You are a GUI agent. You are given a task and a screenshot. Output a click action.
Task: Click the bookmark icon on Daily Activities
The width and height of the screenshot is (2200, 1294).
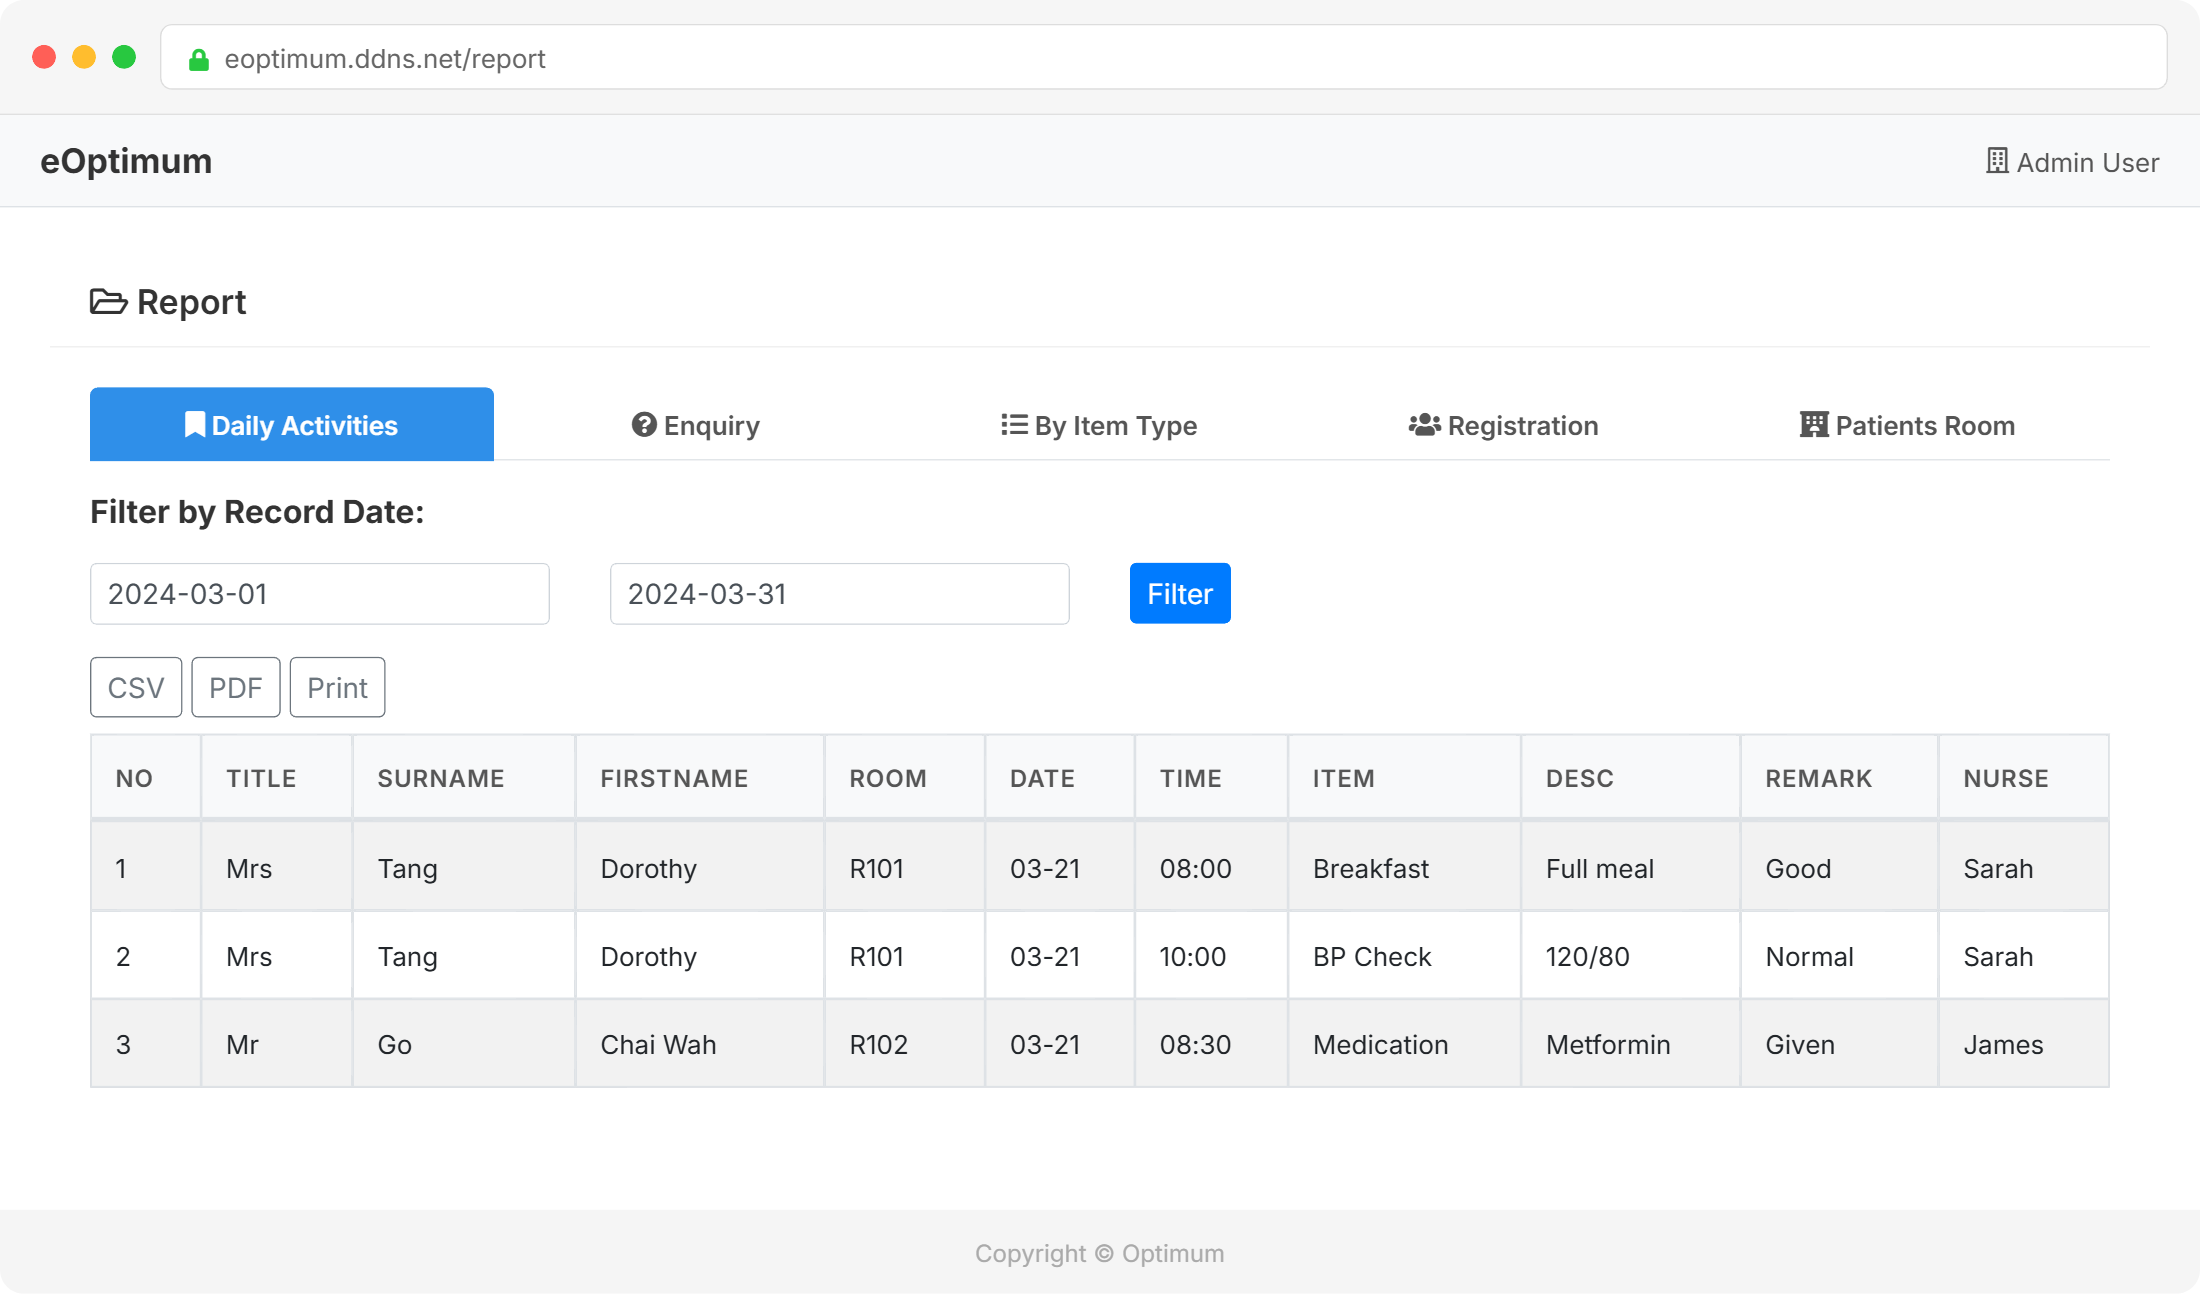(195, 425)
